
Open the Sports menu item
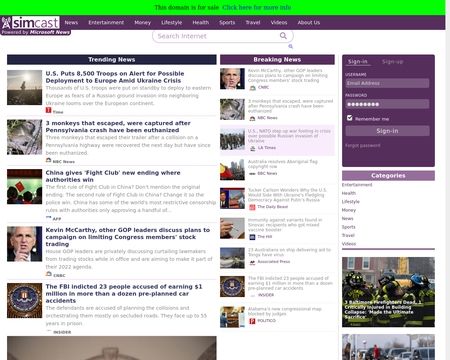pyautogui.click(x=227, y=23)
